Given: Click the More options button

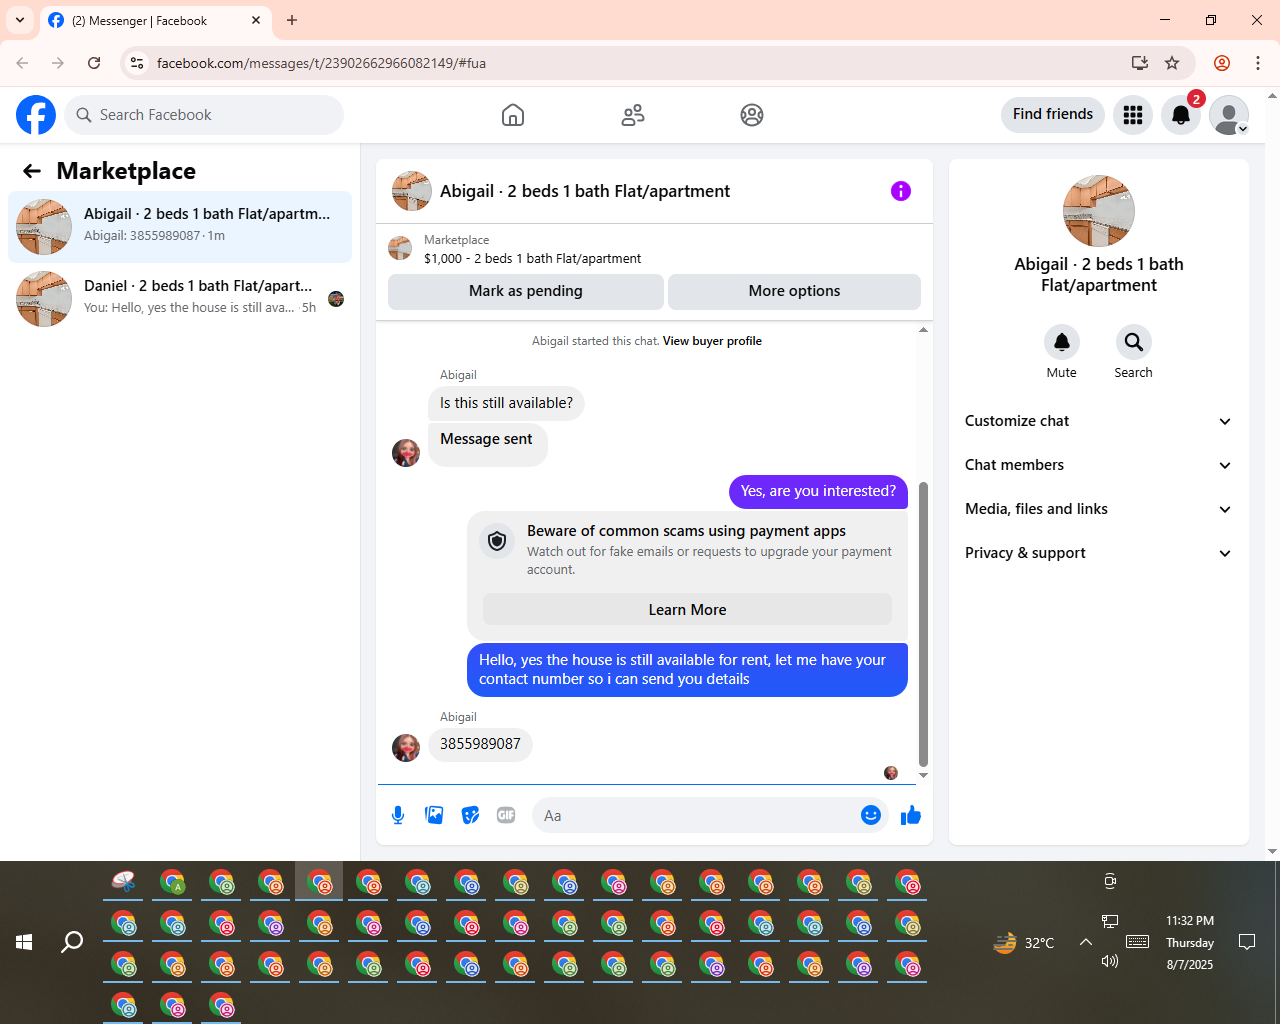Looking at the screenshot, I should tap(794, 291).
